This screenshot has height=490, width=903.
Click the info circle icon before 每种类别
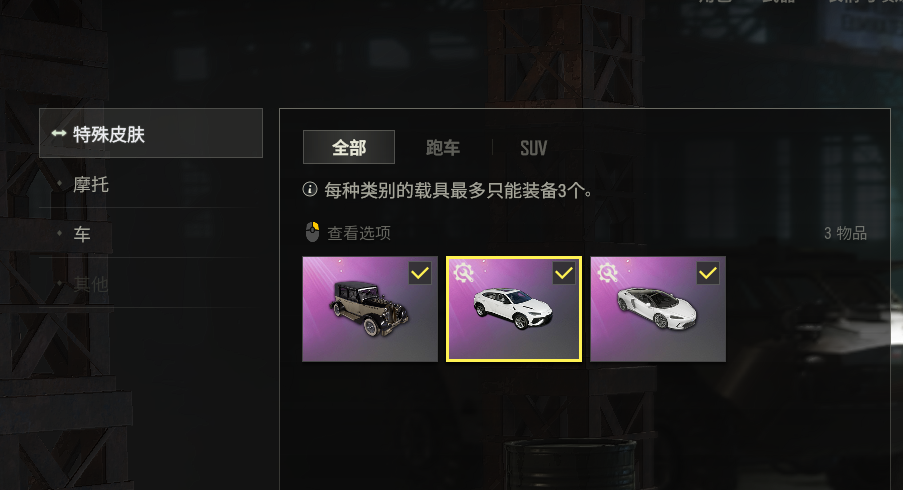310,189
